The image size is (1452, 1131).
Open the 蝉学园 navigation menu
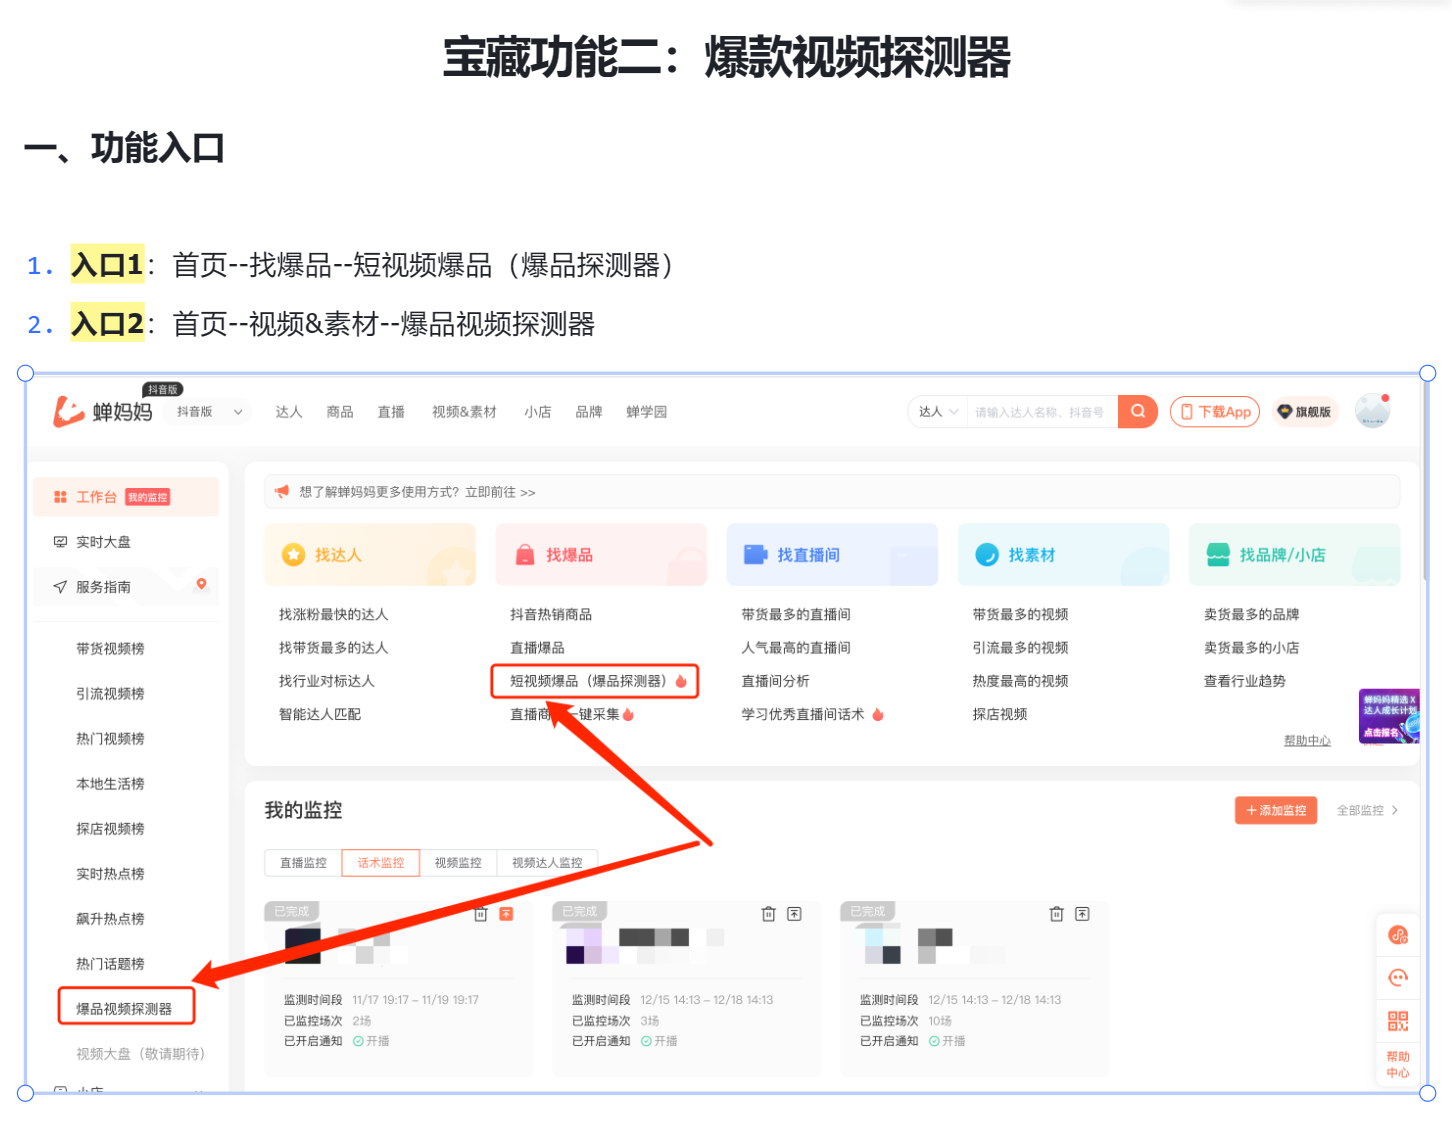coord(647,412)
